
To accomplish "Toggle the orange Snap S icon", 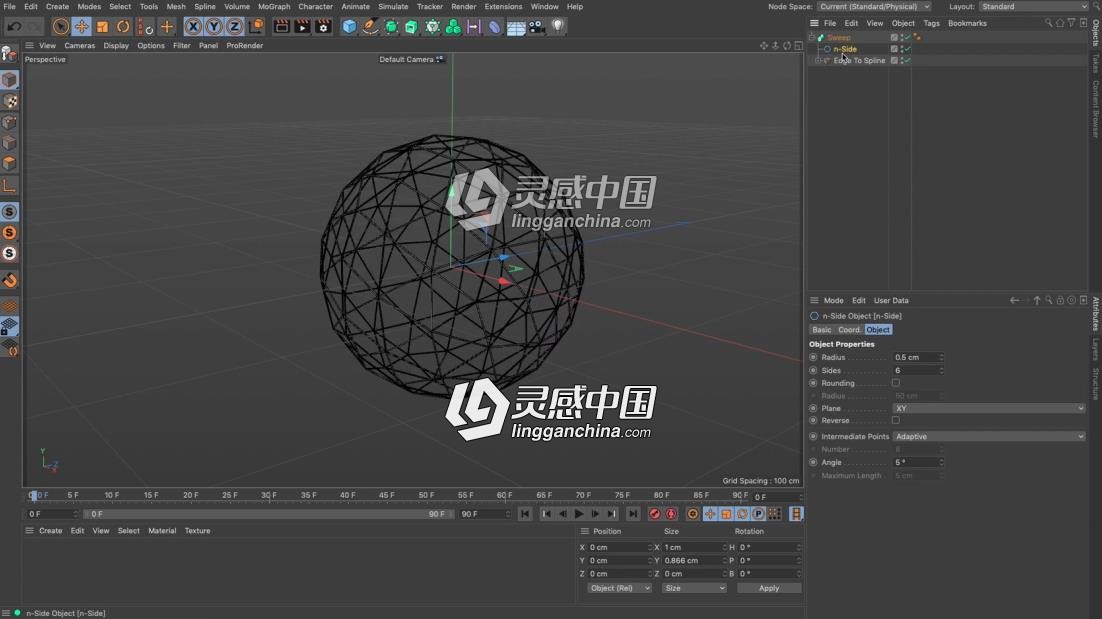I will pos(9,233).
